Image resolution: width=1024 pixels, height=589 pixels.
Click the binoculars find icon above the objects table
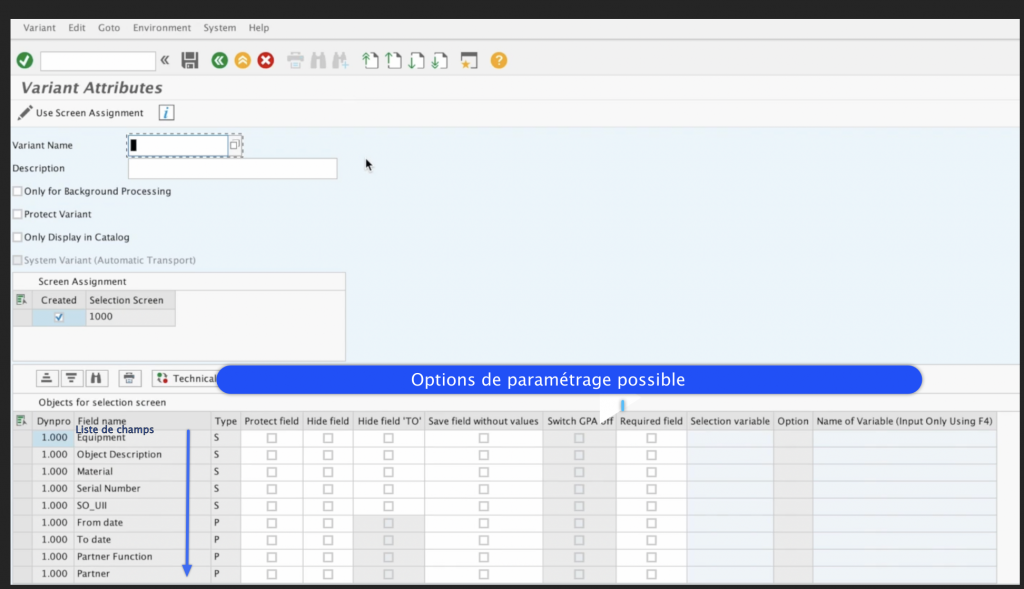[x=97, y=378]
